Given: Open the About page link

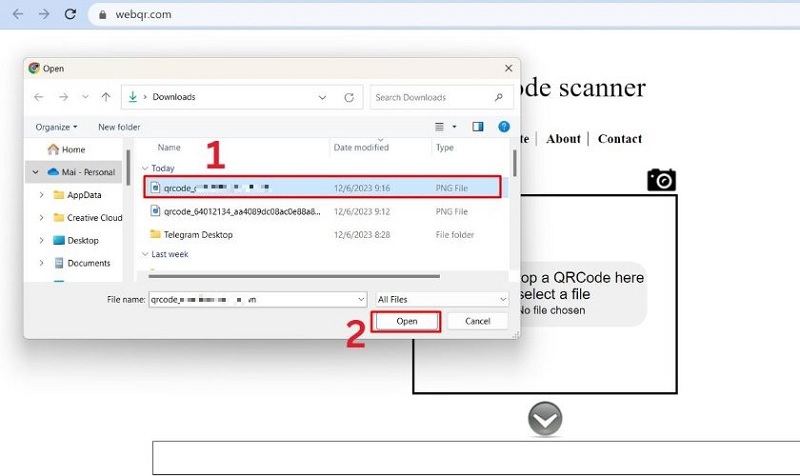Looking at the screenshot, I should point(563,139).
